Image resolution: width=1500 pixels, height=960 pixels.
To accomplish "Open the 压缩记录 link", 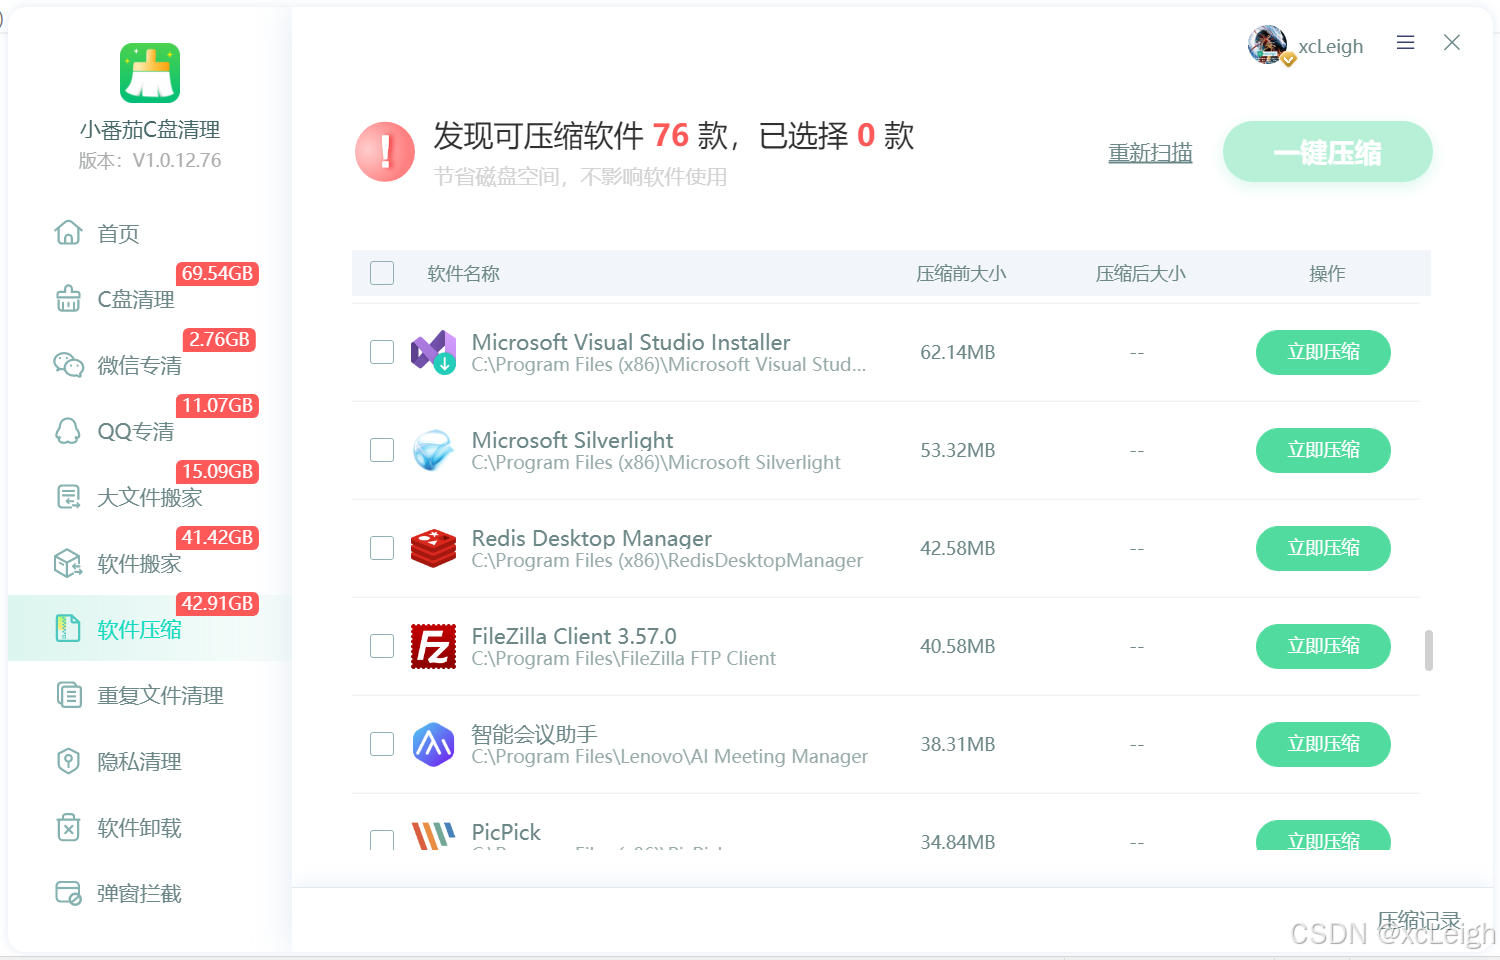I will point(1419,920).
